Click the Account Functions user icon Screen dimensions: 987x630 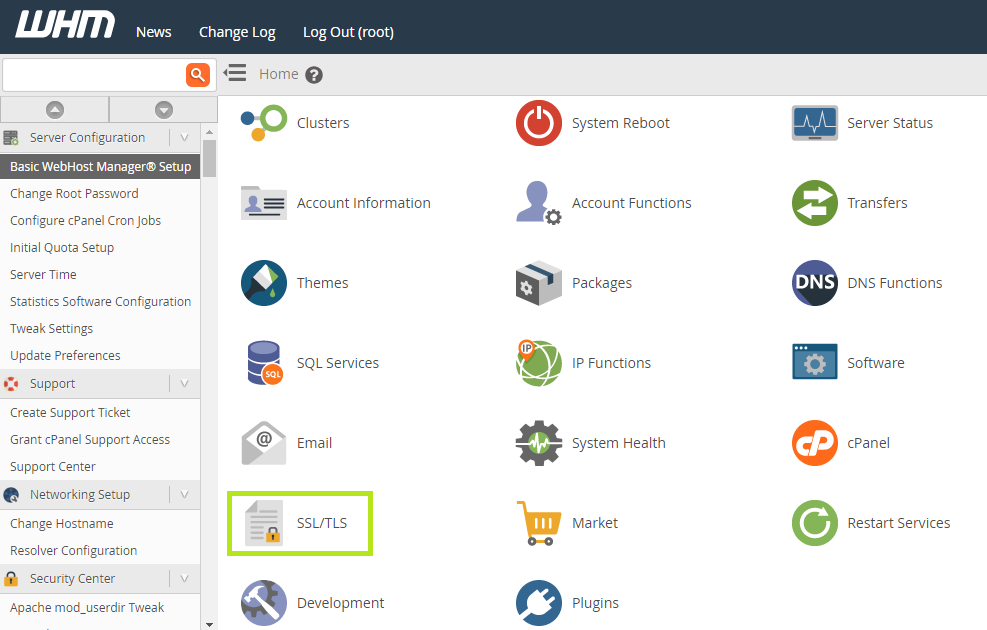point(539,203)
